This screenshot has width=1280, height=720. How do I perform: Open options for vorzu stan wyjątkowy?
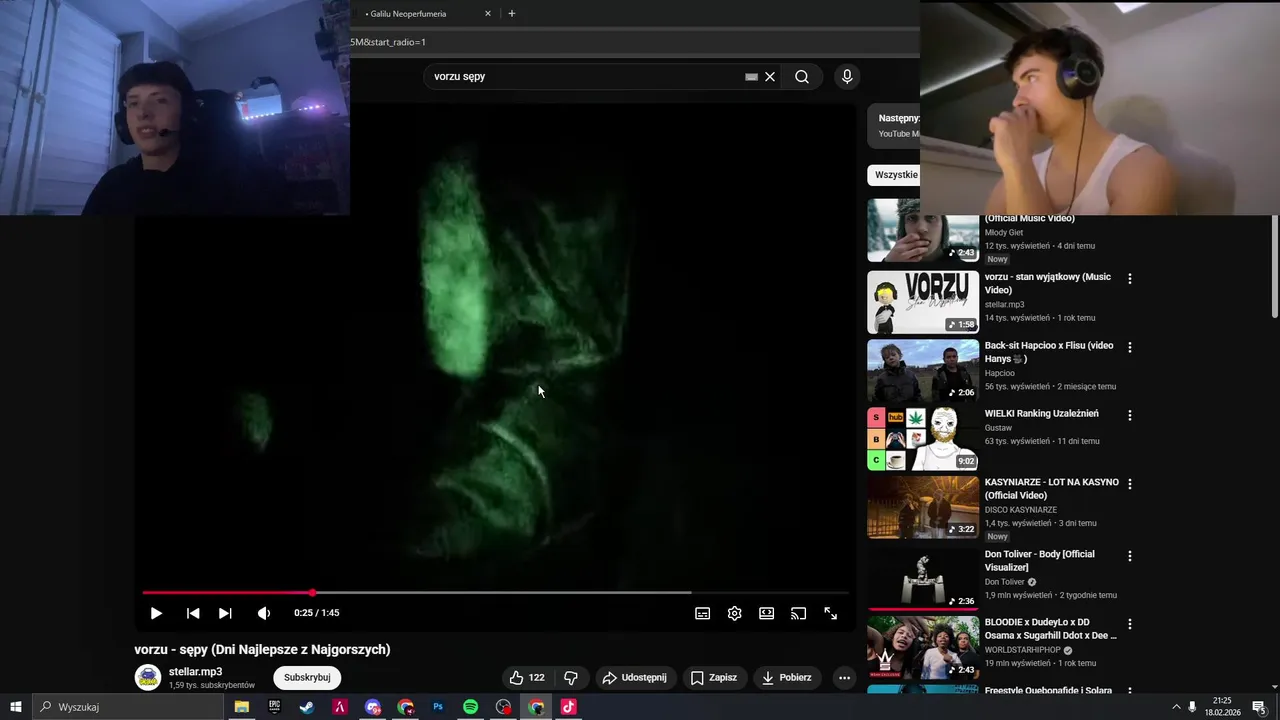1130,279
